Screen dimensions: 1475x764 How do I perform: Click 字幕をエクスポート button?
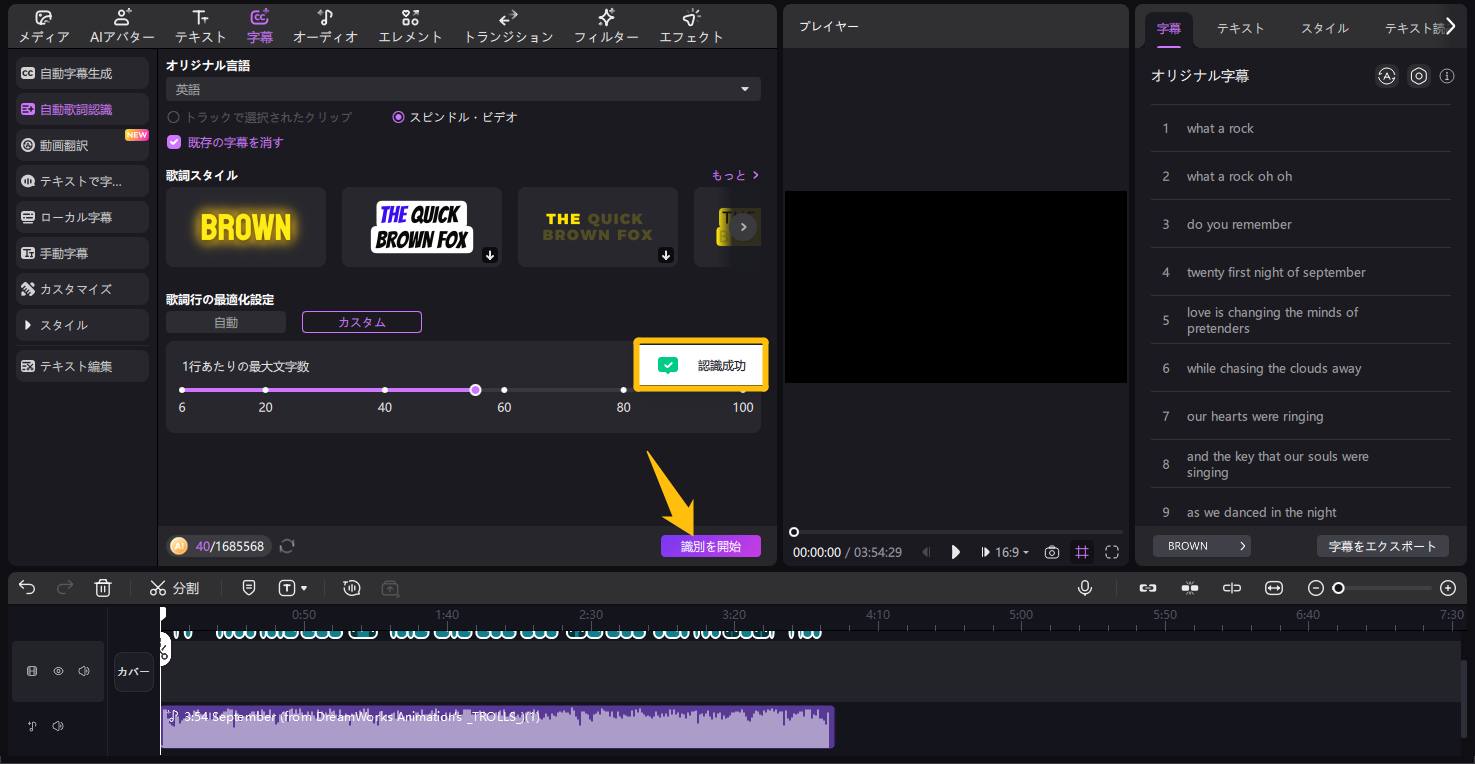pos(1382,546)
